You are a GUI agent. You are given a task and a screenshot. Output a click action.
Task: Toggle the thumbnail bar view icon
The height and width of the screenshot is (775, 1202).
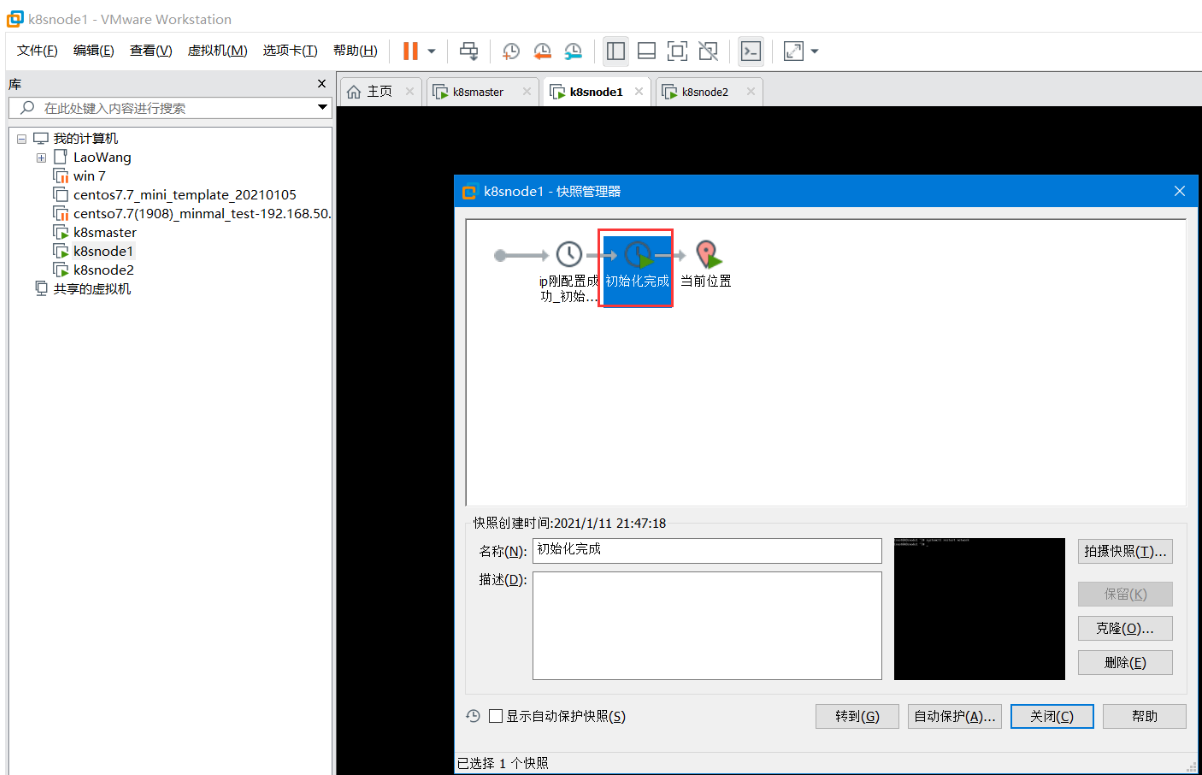[x=647, y=51]
